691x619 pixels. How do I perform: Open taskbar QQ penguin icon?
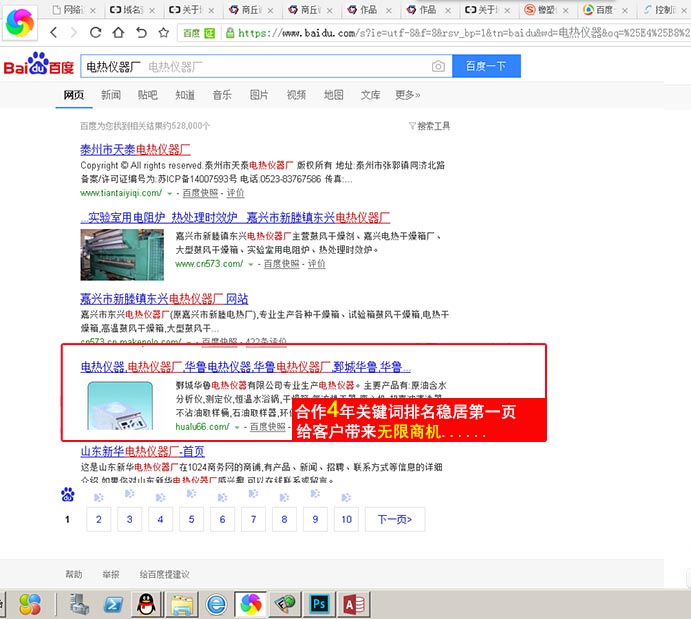(x=146, y=604)
